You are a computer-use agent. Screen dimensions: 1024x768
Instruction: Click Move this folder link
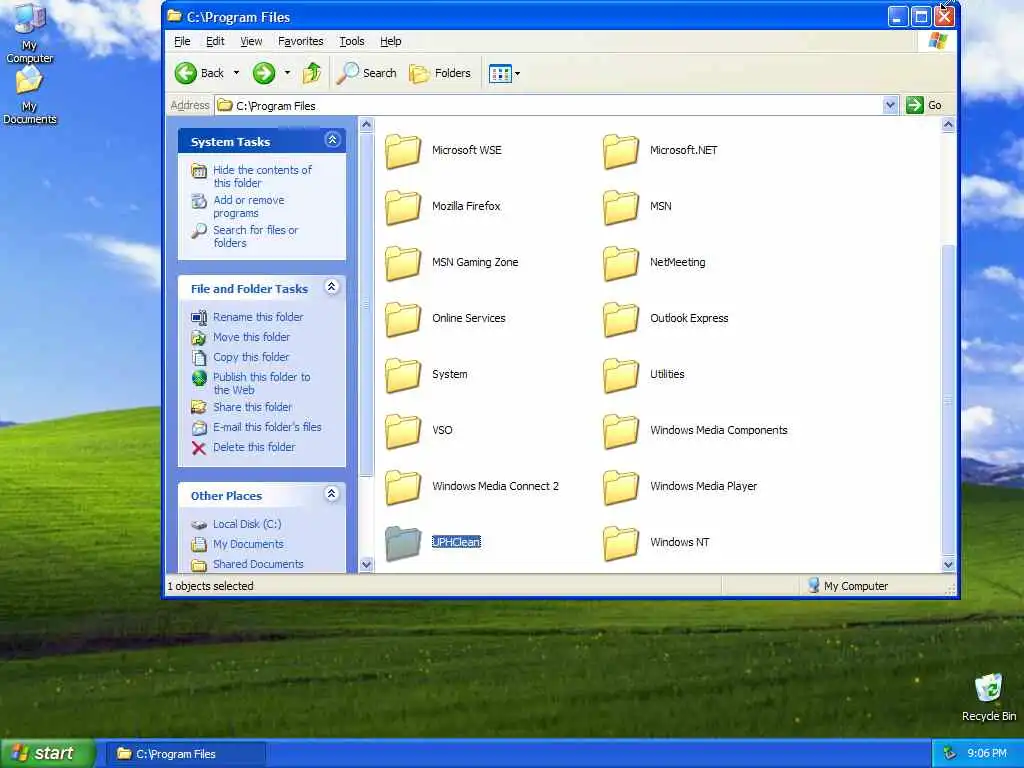point(251,337)
